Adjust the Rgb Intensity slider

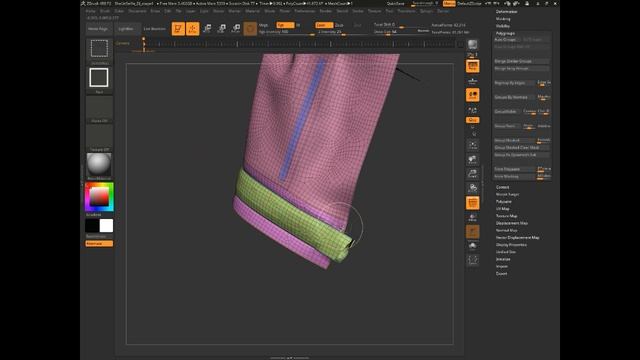[x=287, y=32]
